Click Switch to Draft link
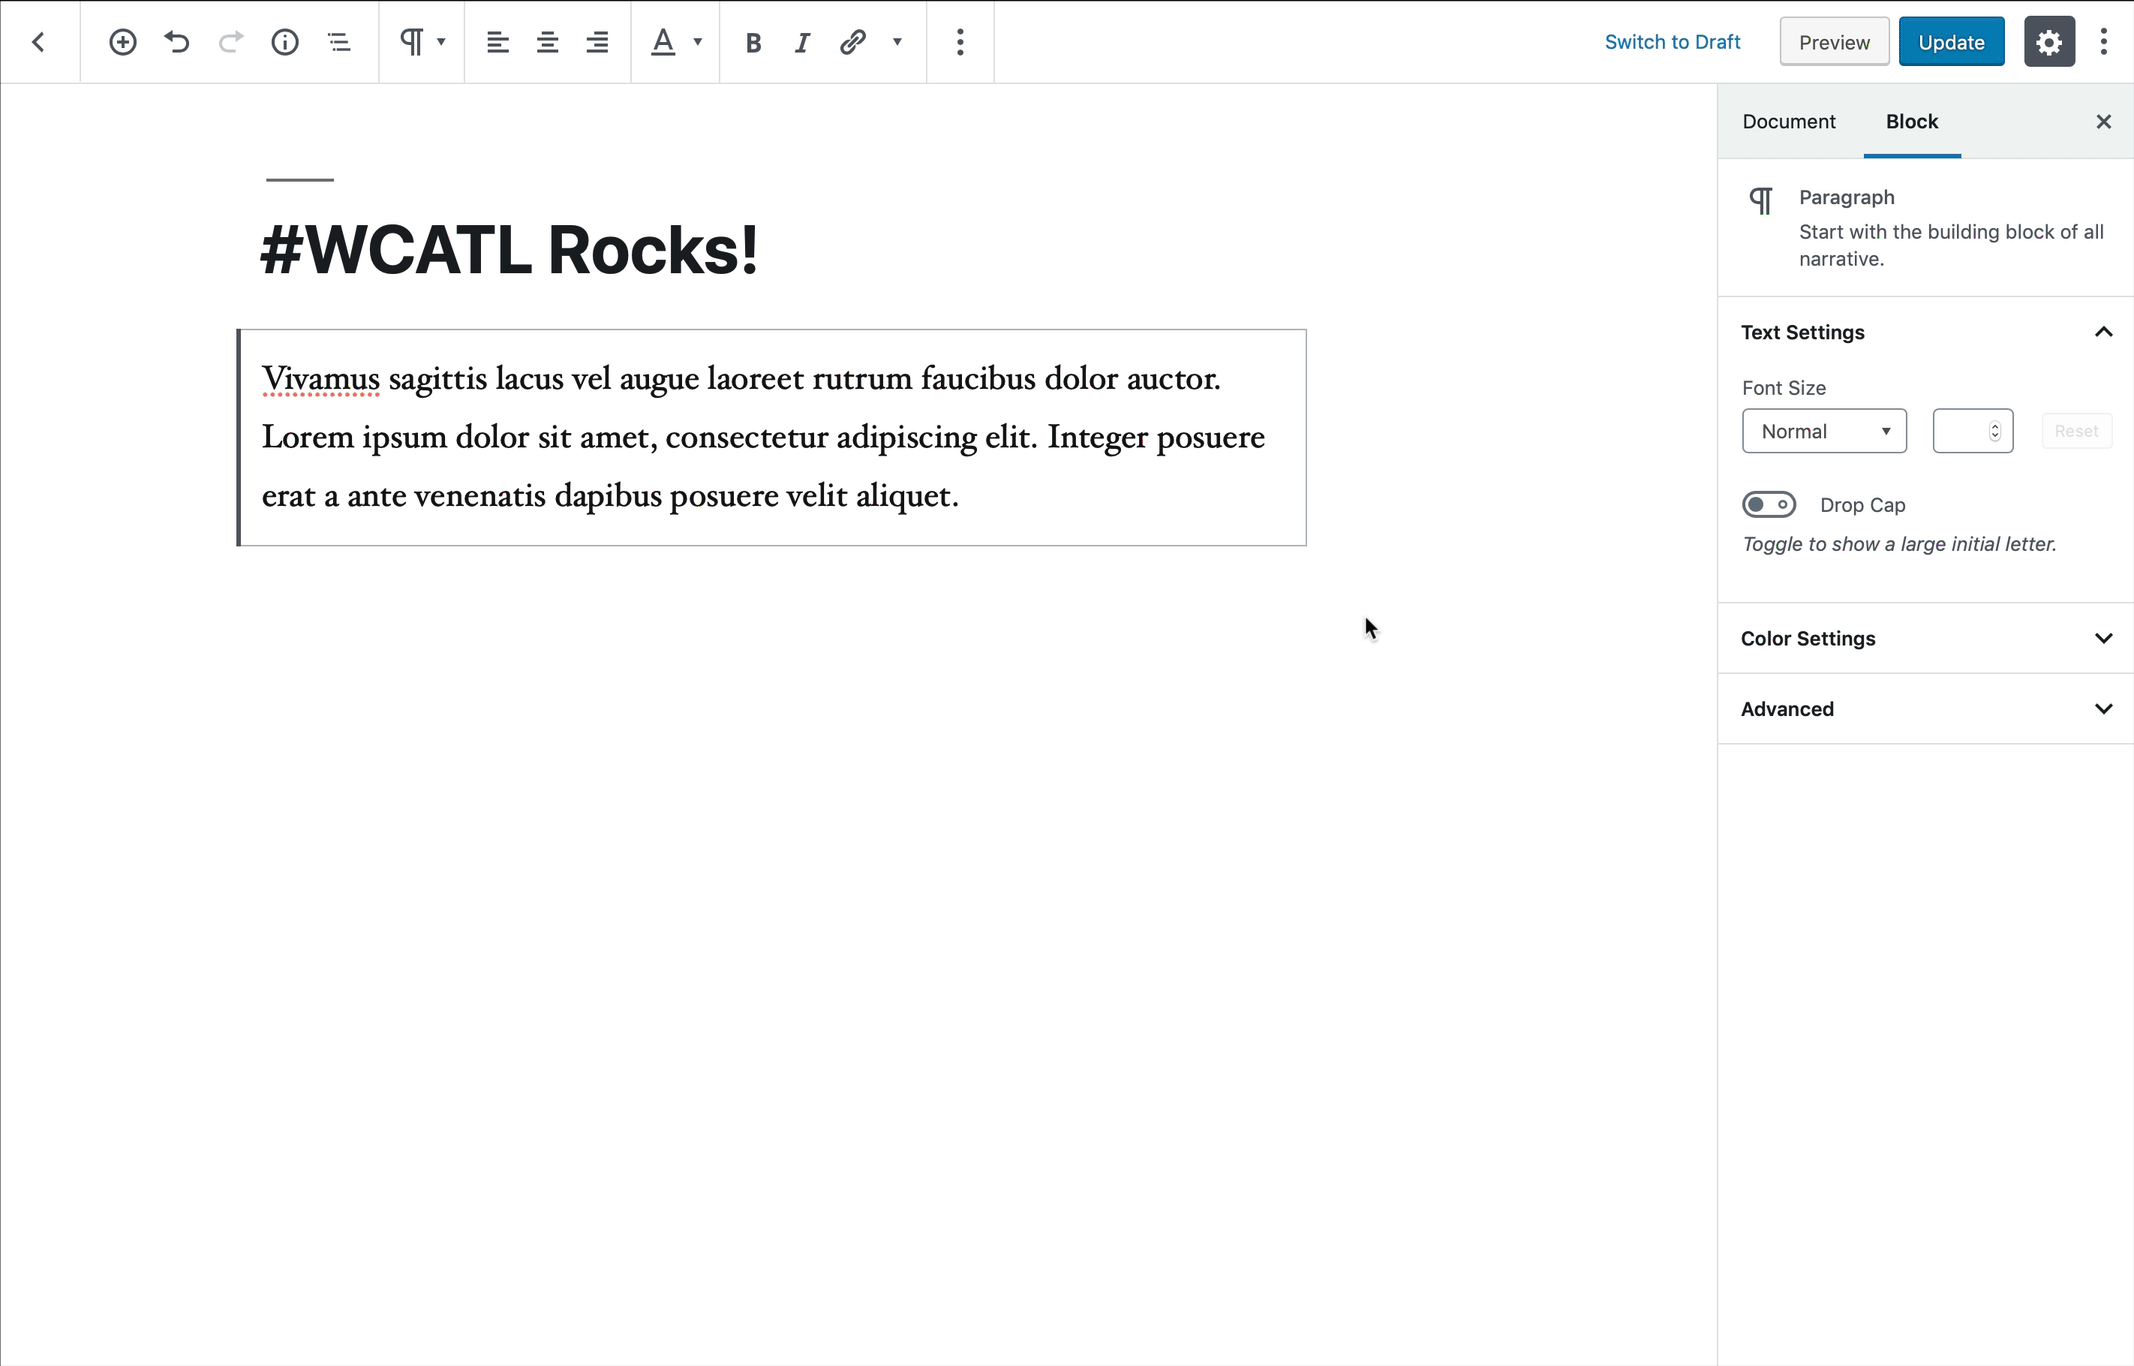Screen dimensions: 2134x1366 pyautogui.click(x=1672, y=42)
